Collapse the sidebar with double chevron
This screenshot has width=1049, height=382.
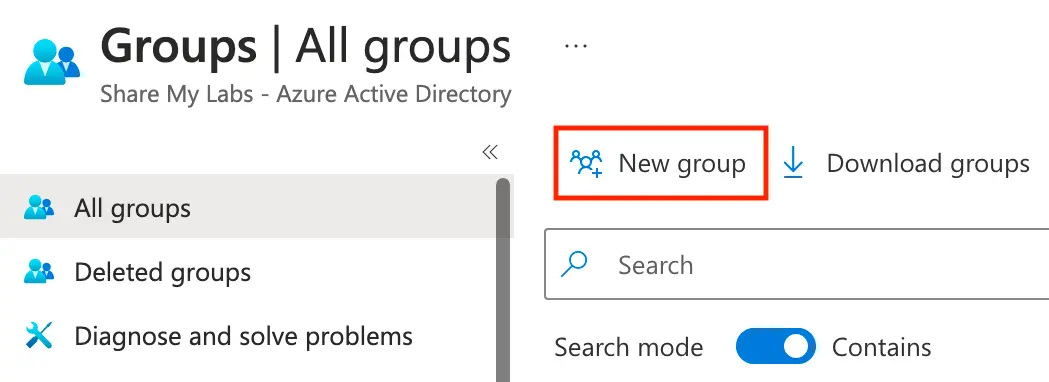pos(490,153)
